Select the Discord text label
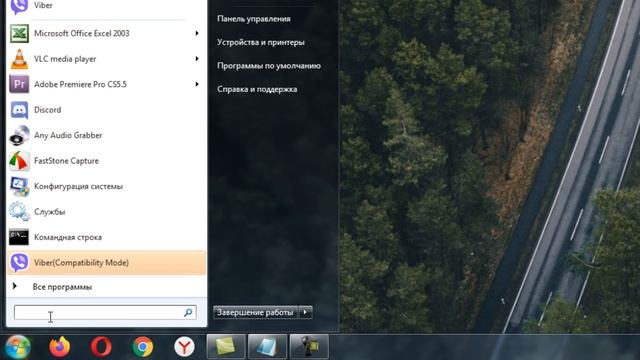Screen dimensions: 640x360 click(x=48, y=110)
